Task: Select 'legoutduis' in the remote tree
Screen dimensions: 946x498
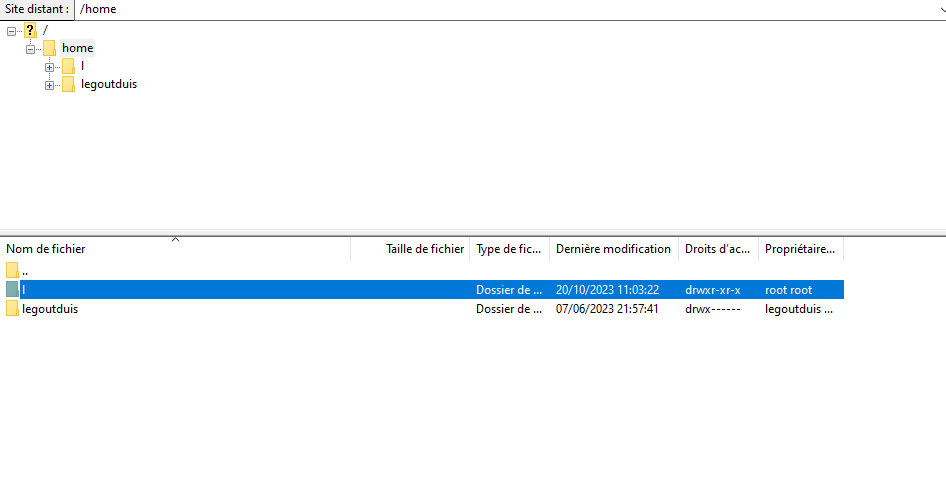Action: click(x=109, y=85)
